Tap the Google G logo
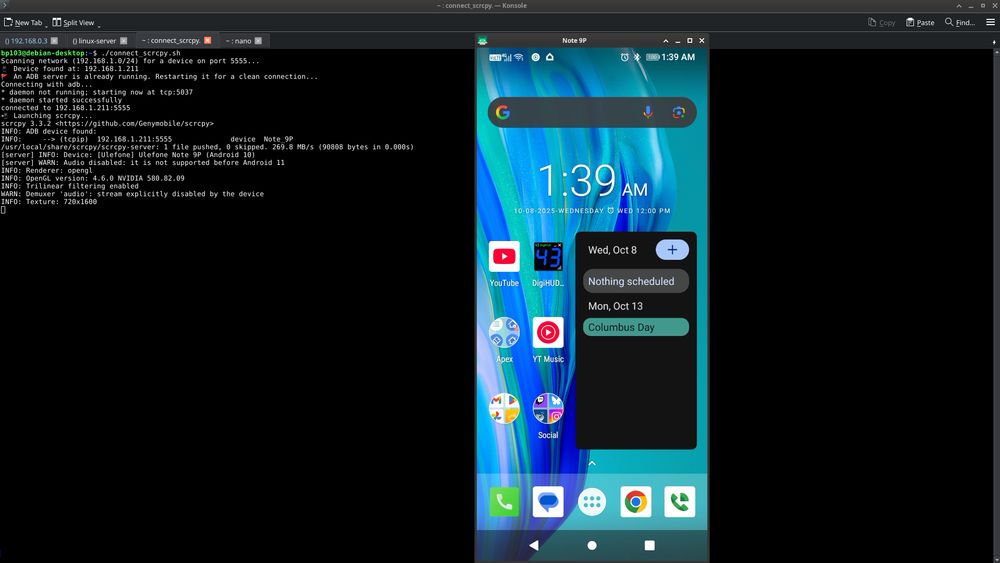1000x563 pixels. [503, 112]
